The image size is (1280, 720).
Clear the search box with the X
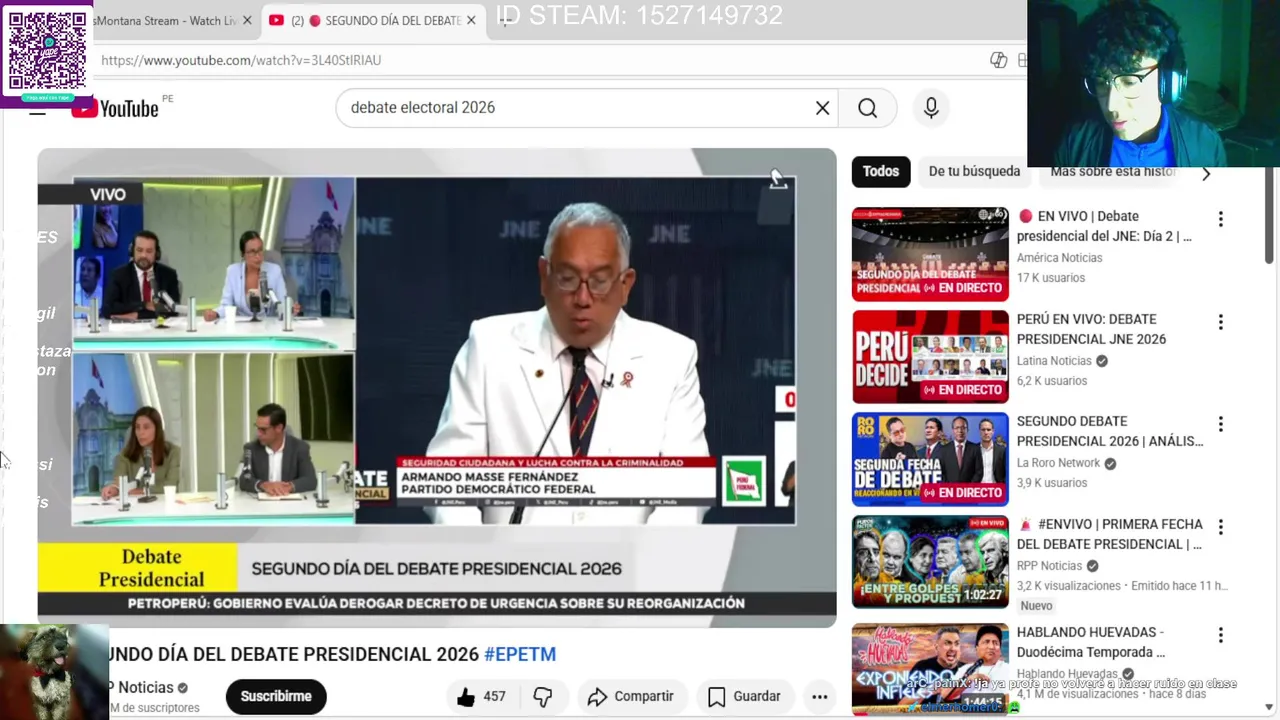point(822,108)
